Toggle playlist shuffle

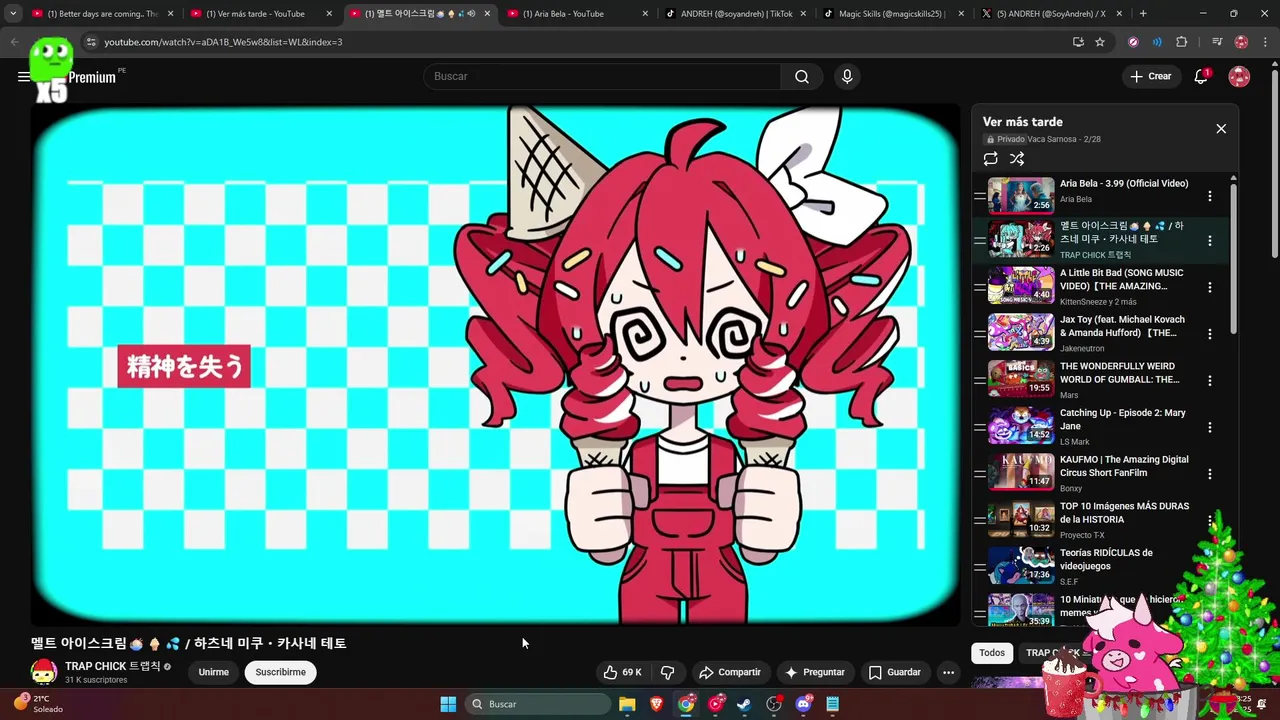(1017, 159)
